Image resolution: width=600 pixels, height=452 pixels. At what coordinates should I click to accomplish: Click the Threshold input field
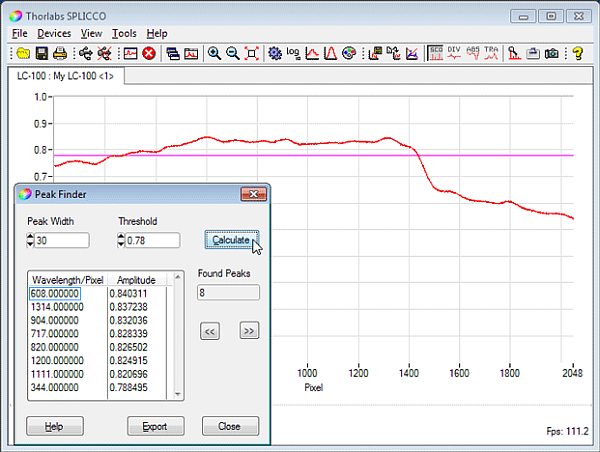(152, 240)
